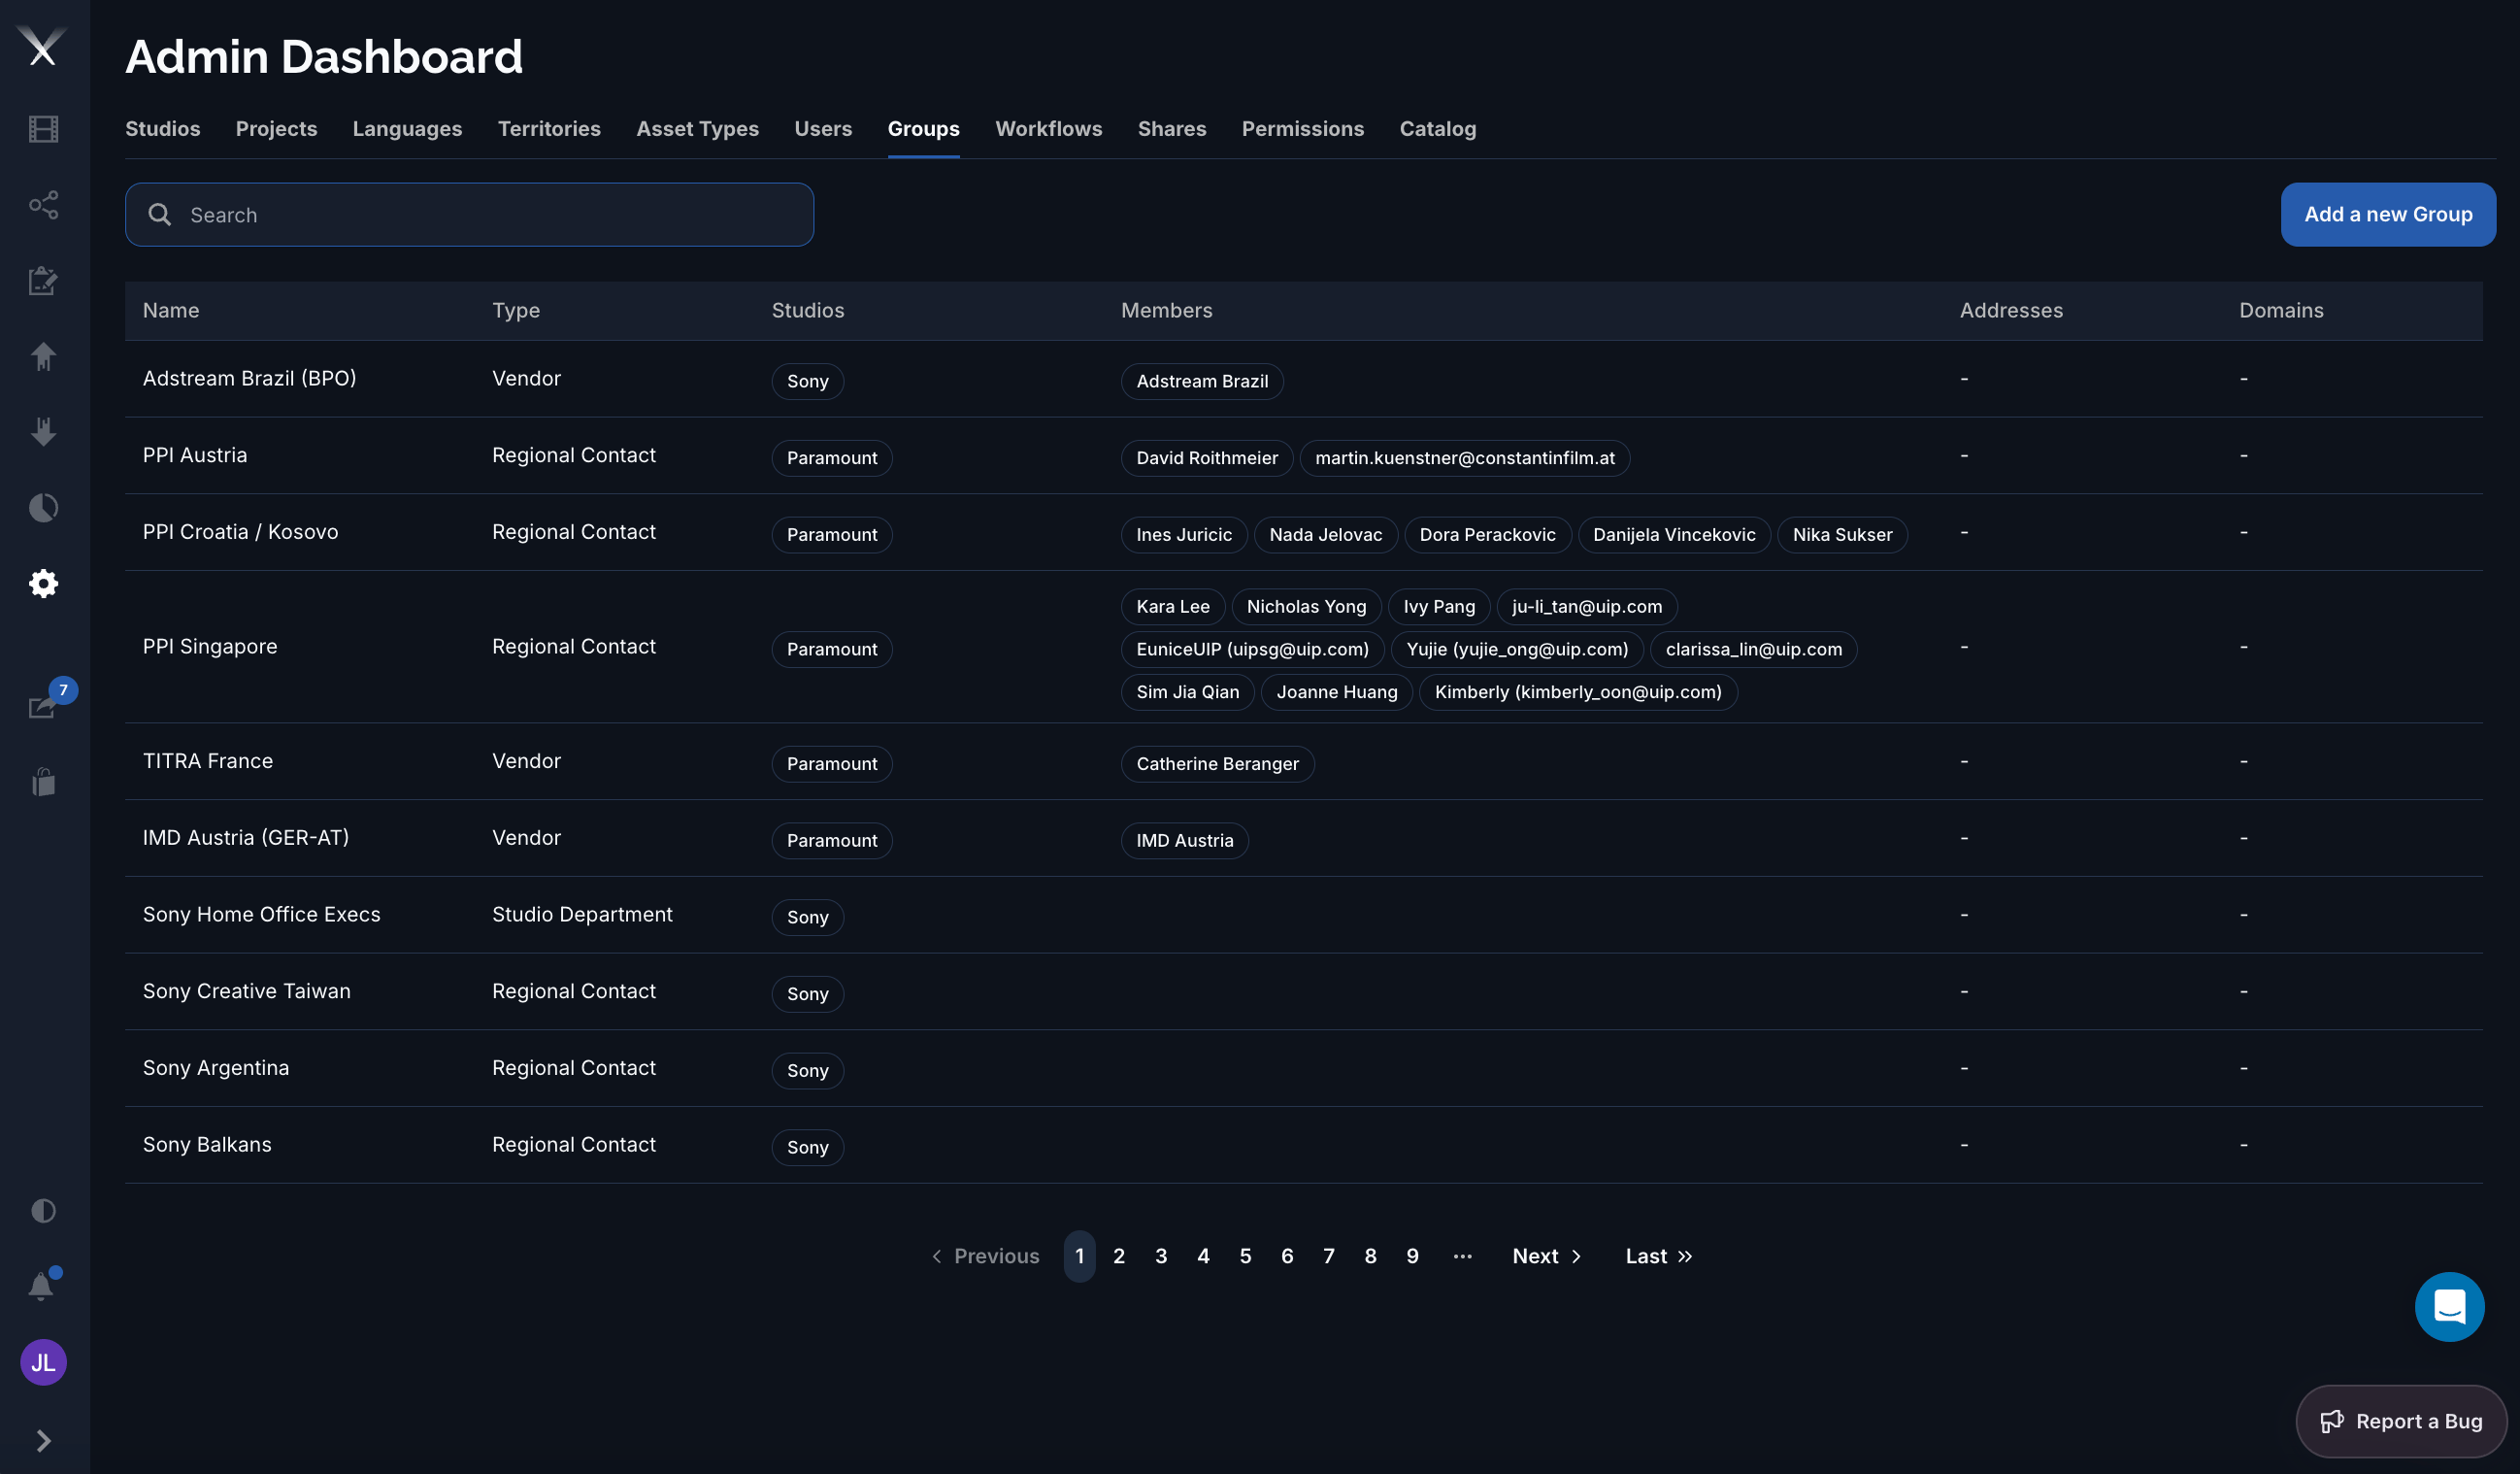Screen dimensions: 2520x1474
Task: Open the settings gear sidebar icon
Action: (x=43, y=583)
